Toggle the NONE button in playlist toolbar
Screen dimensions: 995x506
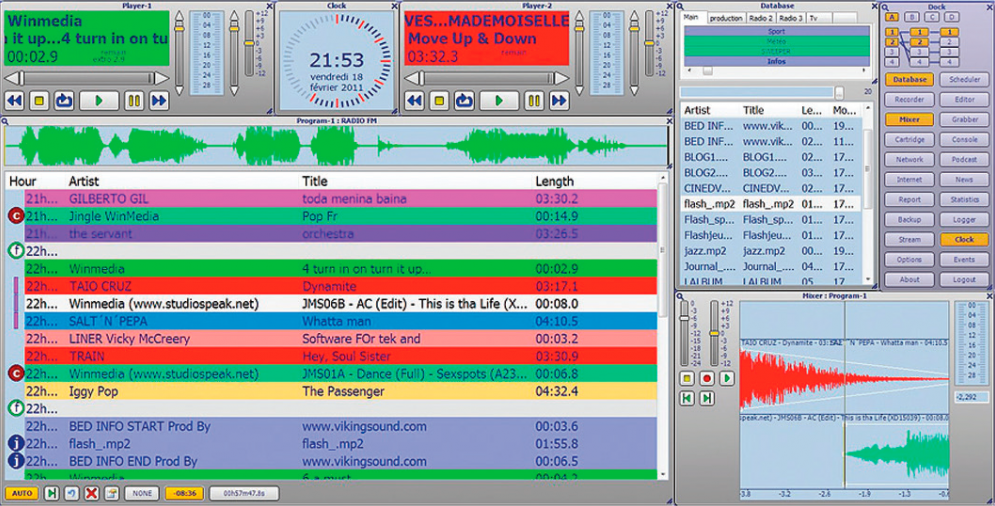point(142,493)
